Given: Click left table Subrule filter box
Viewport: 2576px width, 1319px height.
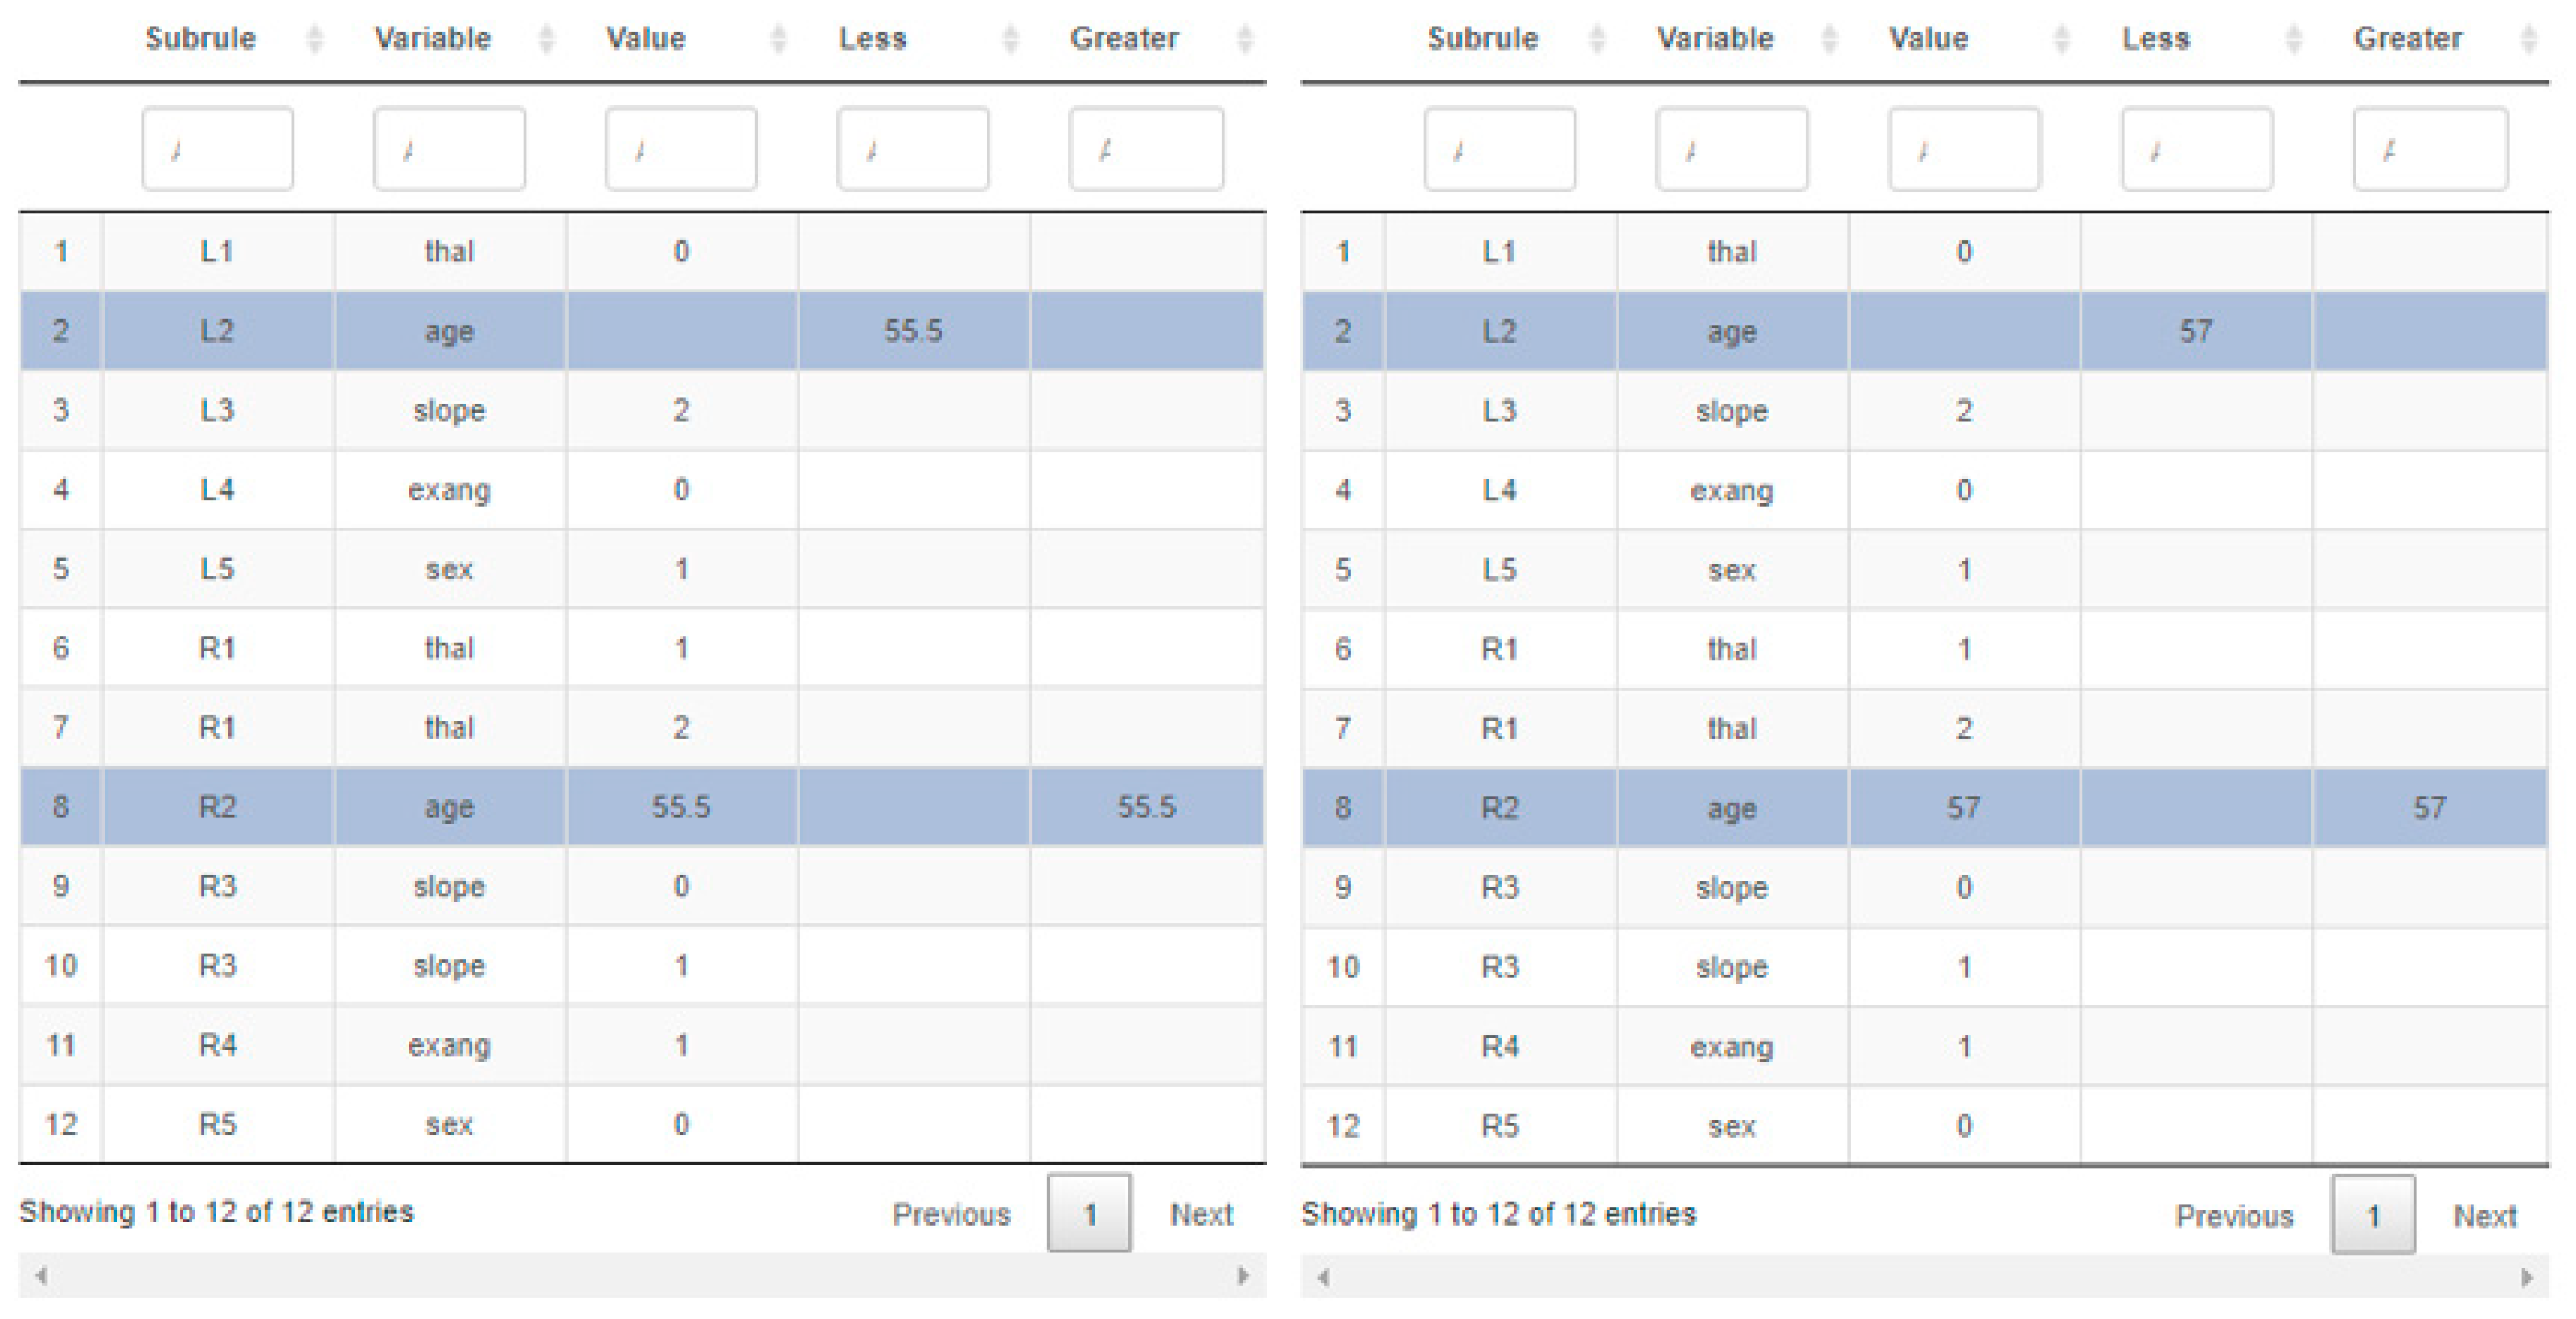Looking at the screenshot, I should [x=217, y=149].
